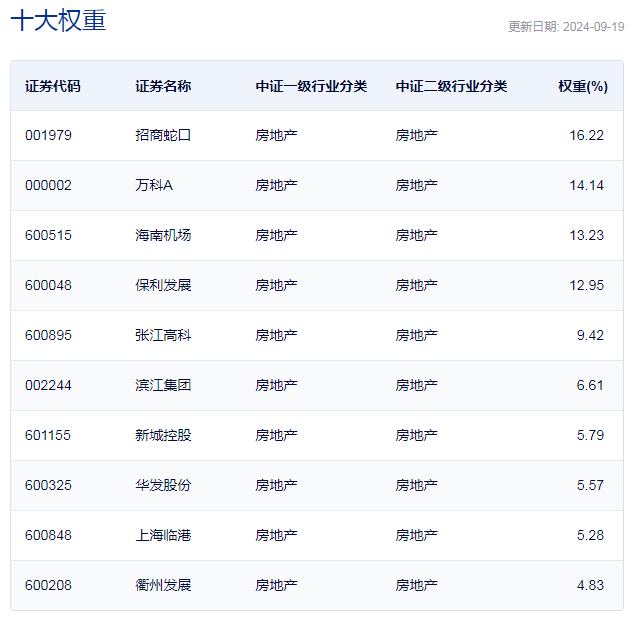This screenshot has width=634, height=622.
Task: Open the 滨江集团 row name
Action: [x=163, y=385]
